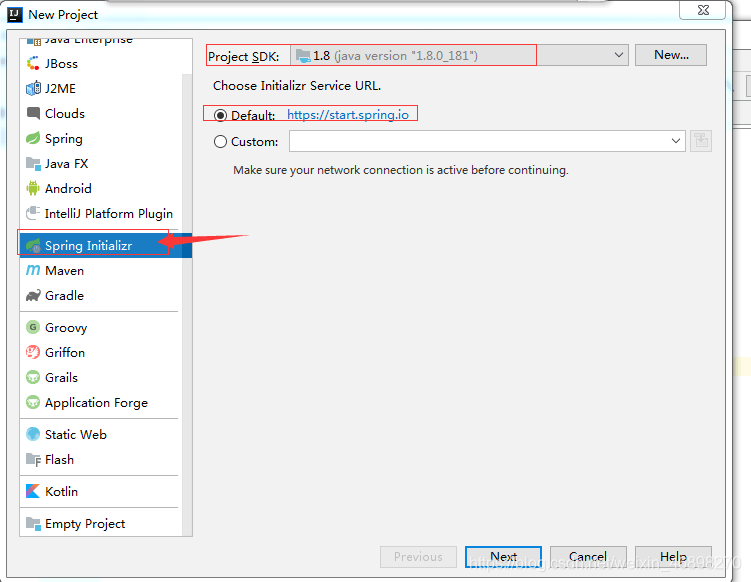Click the grayed-out icon beside the Custom URL field

(701, 141)
